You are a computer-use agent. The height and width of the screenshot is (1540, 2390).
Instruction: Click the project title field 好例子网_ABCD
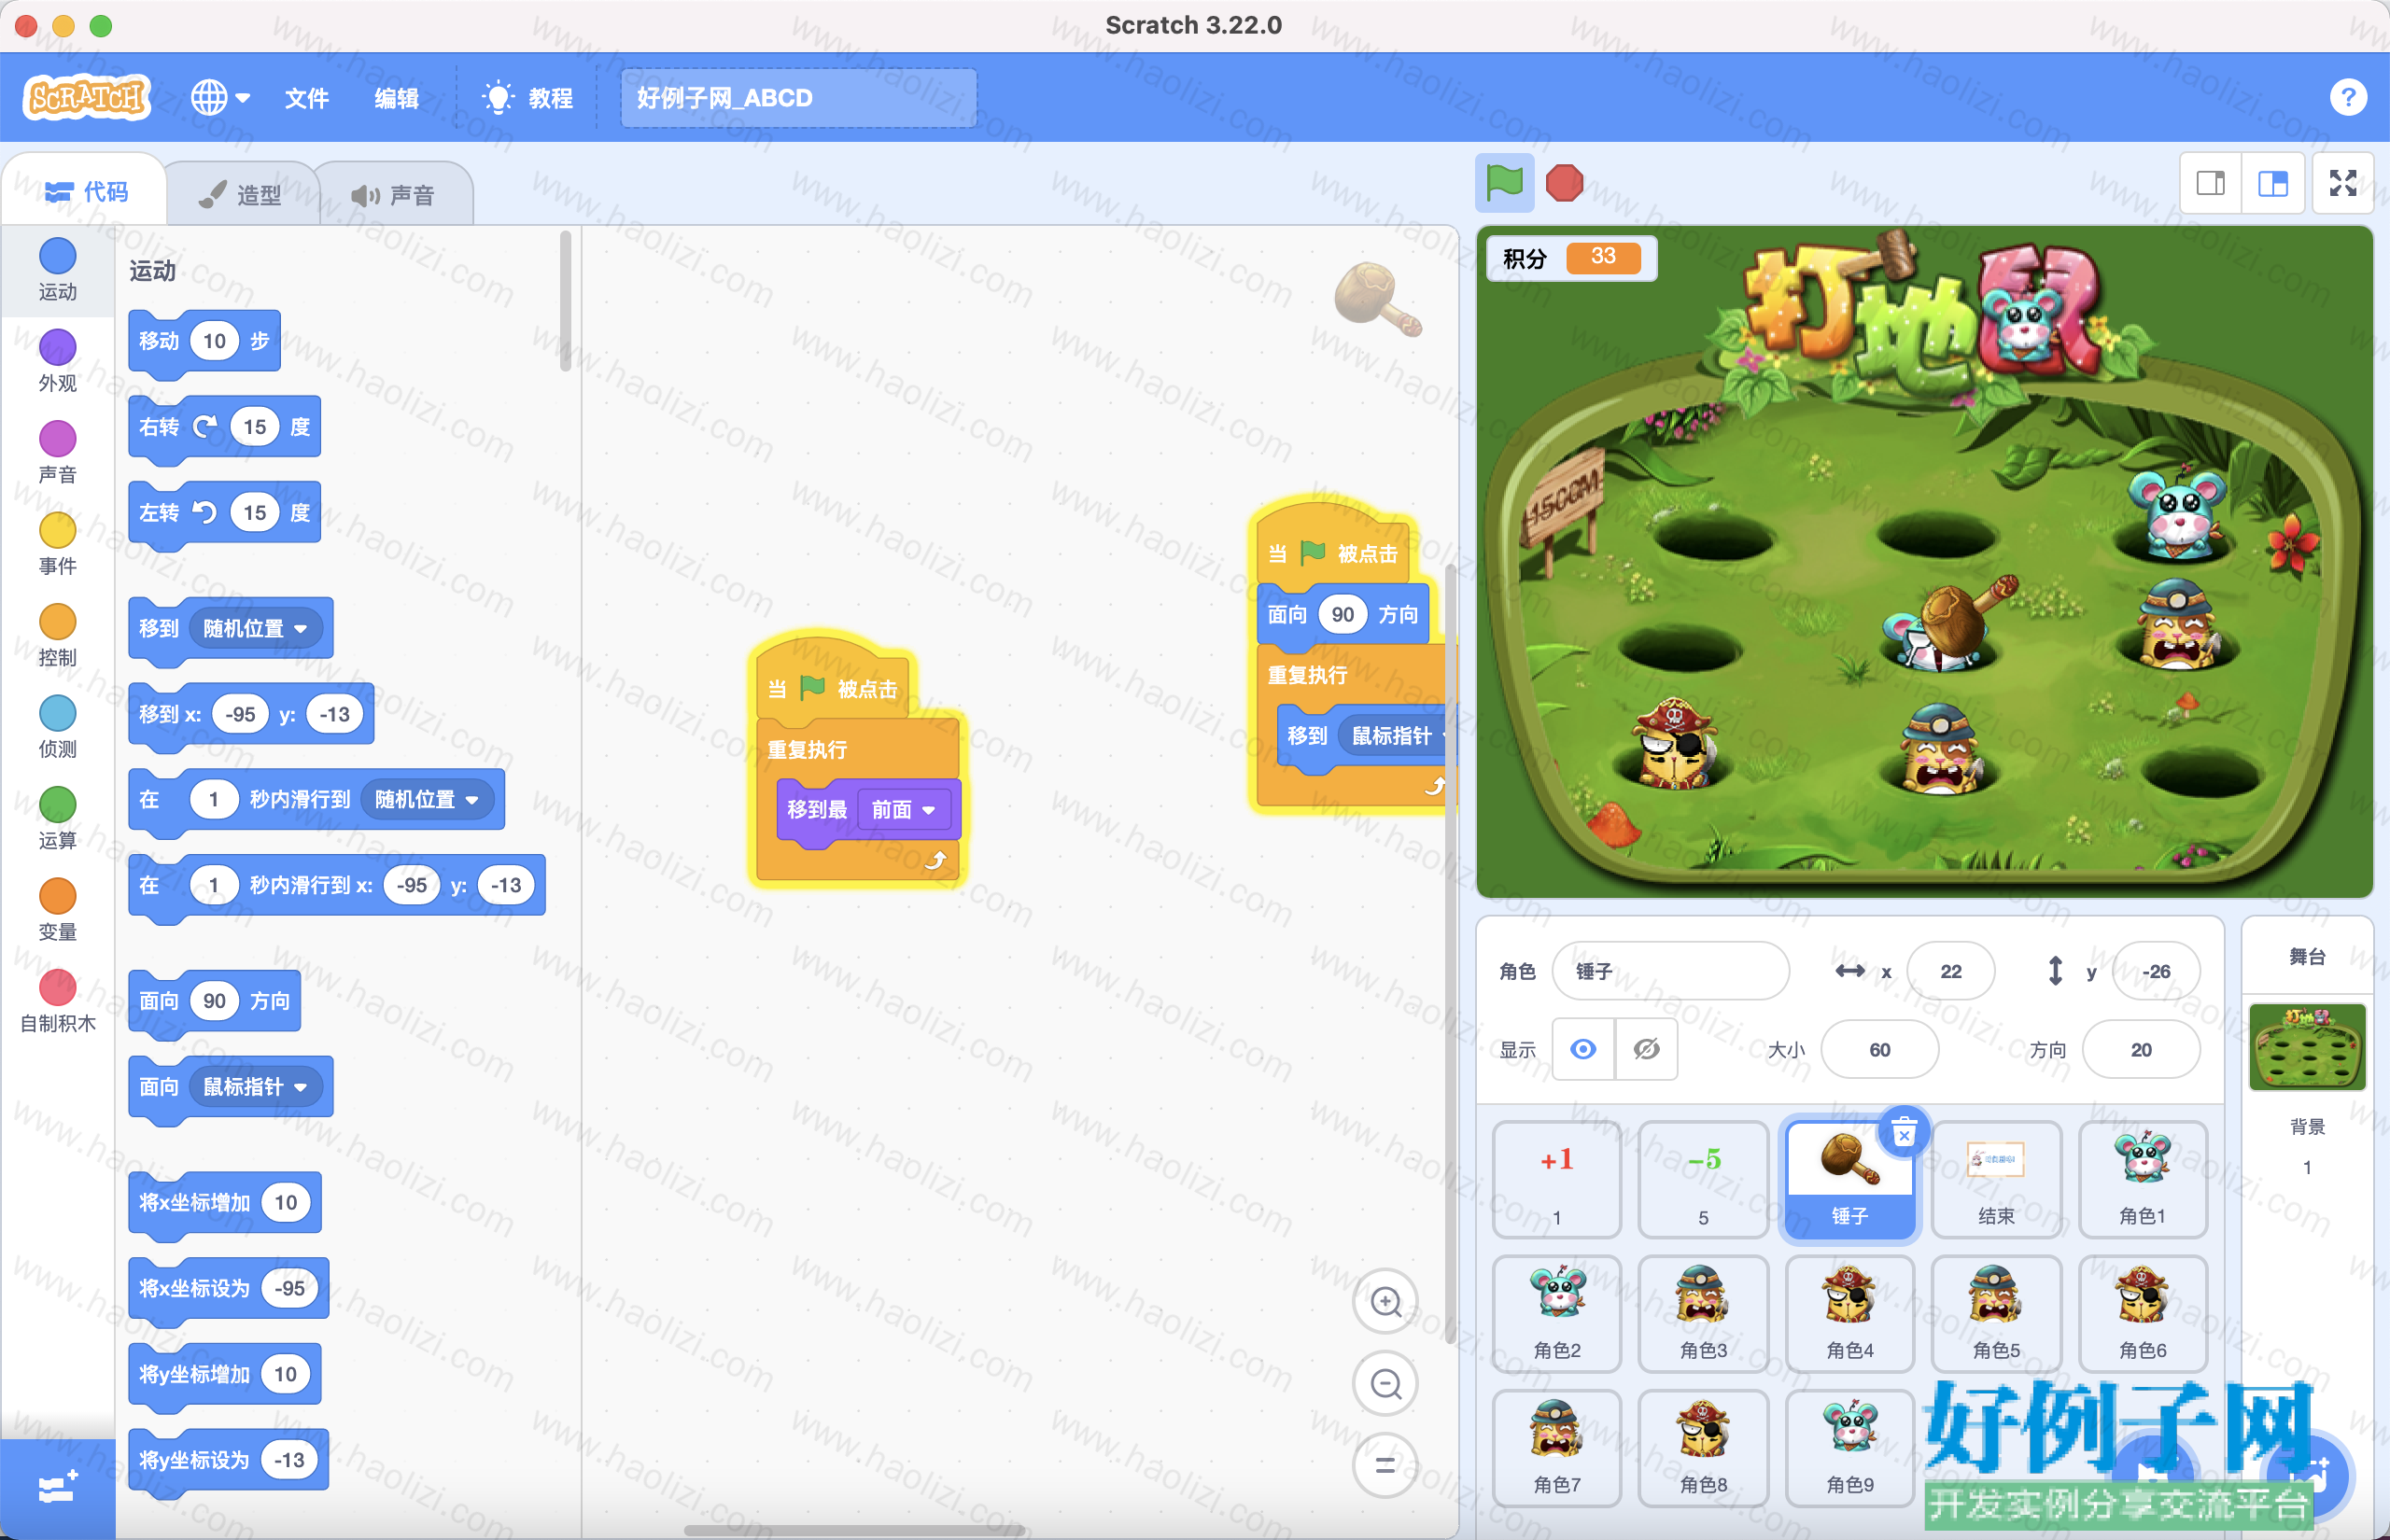click(x=798, y=98)
